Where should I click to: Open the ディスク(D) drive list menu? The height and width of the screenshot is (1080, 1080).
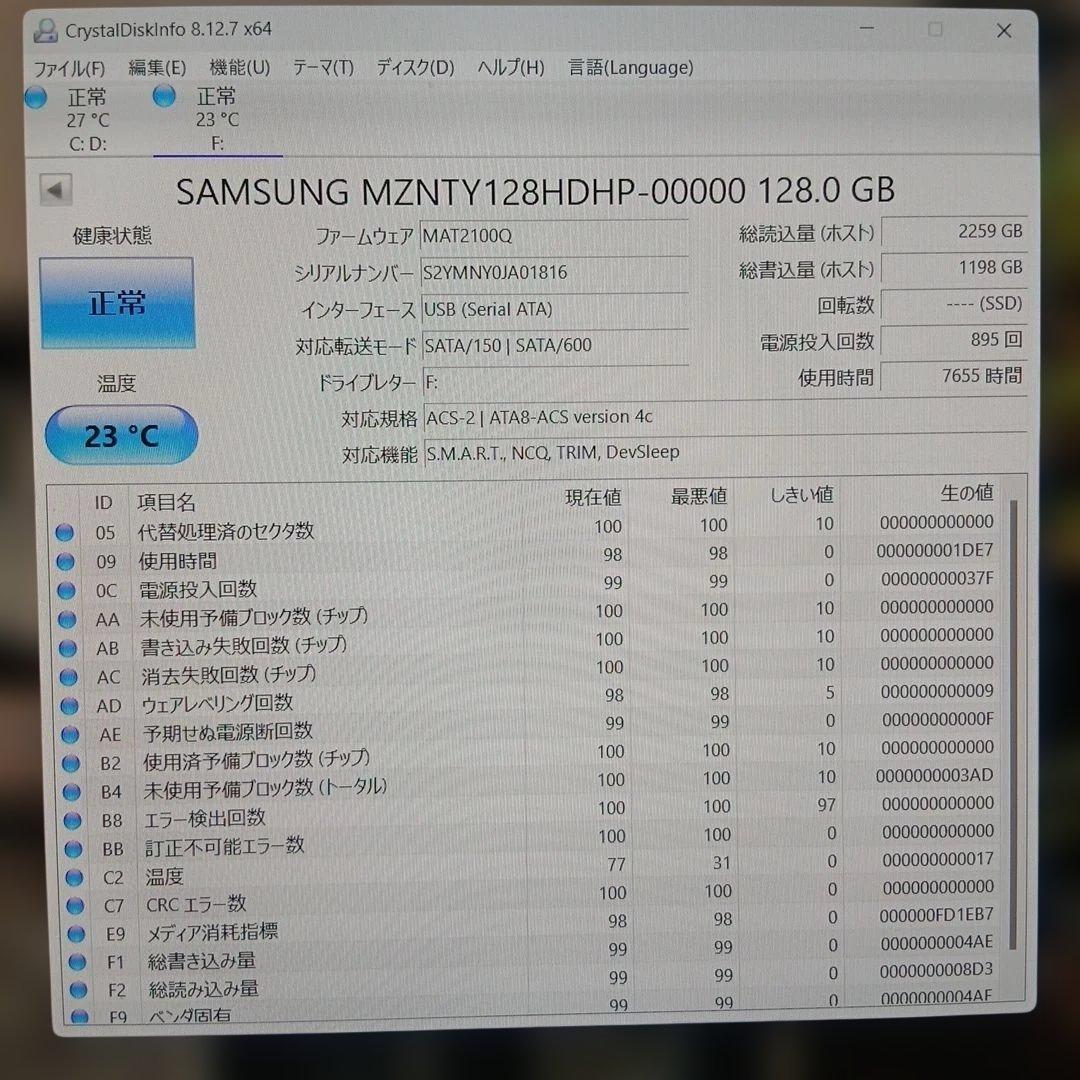tap(413, 67)
